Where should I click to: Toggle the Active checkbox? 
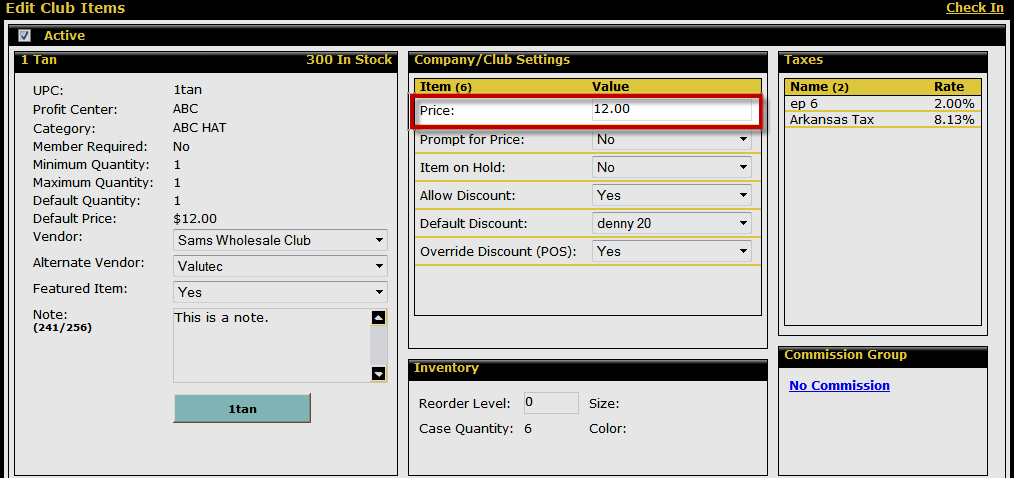tap(25, 36)
